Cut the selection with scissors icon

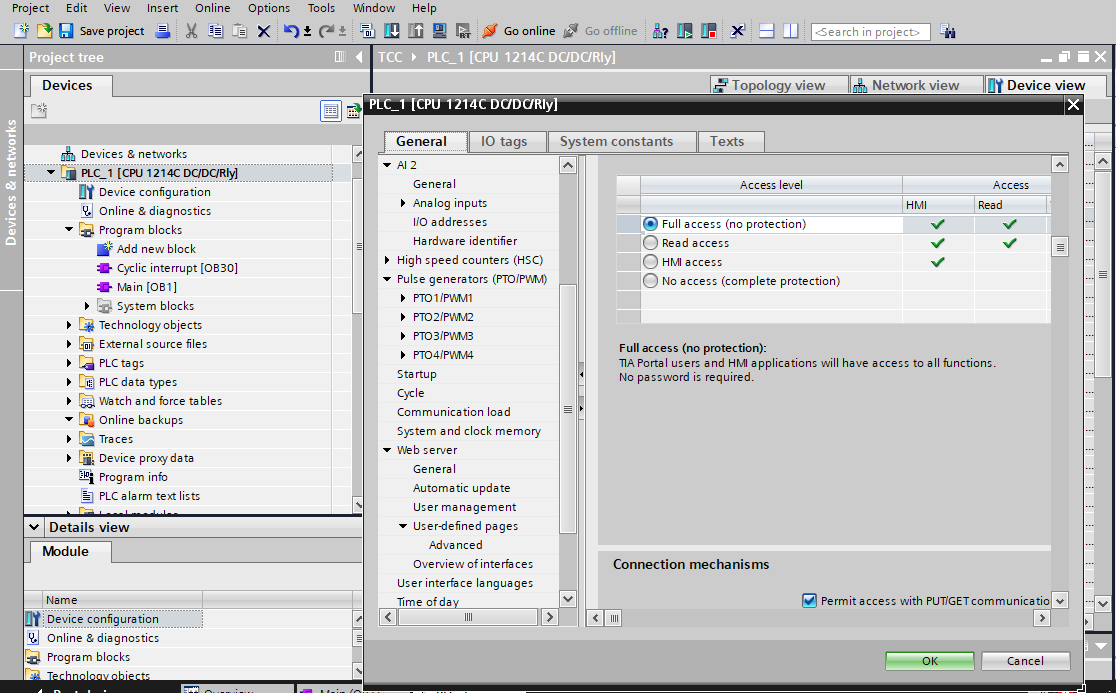coord(191,31)
